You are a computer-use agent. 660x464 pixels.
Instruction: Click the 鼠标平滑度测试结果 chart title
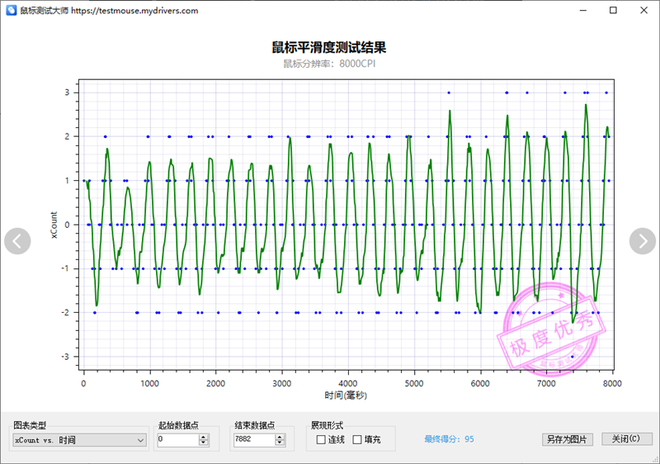coord(329,47)
